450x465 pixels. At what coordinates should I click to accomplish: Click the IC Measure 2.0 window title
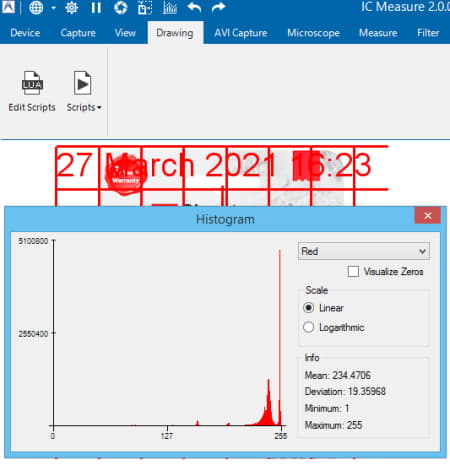405,7
